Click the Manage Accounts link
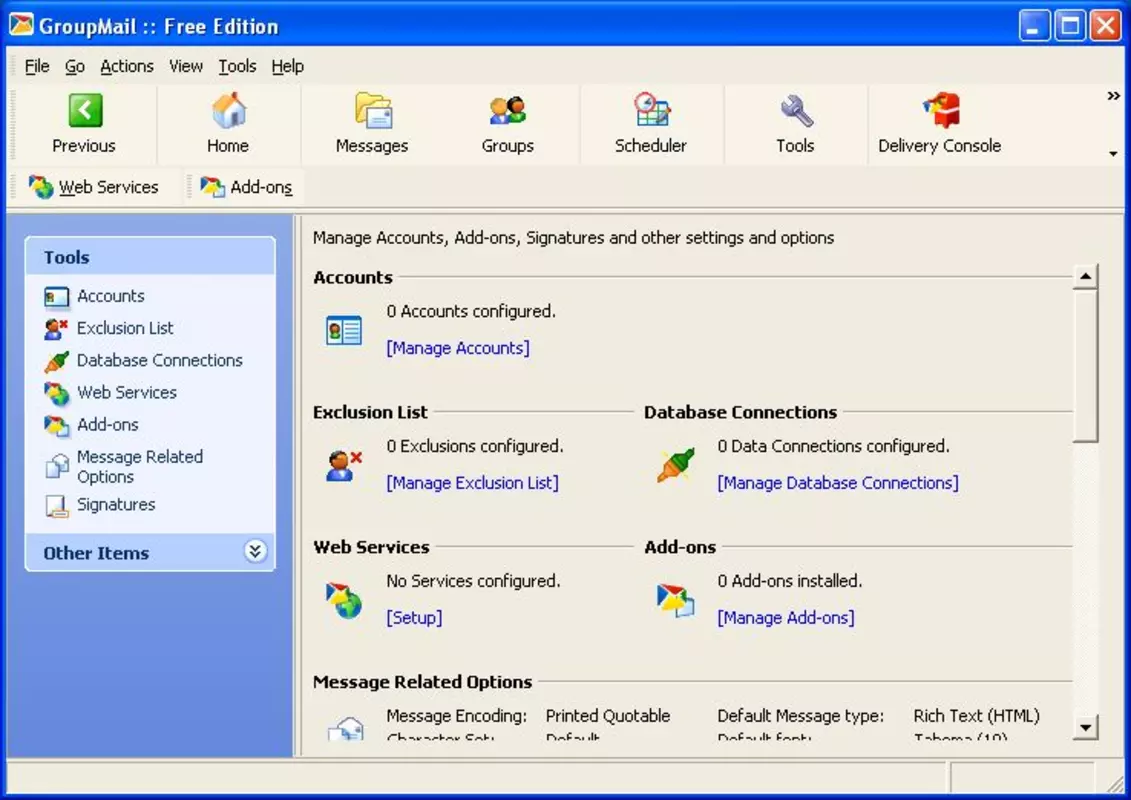 tap(458, 348)
